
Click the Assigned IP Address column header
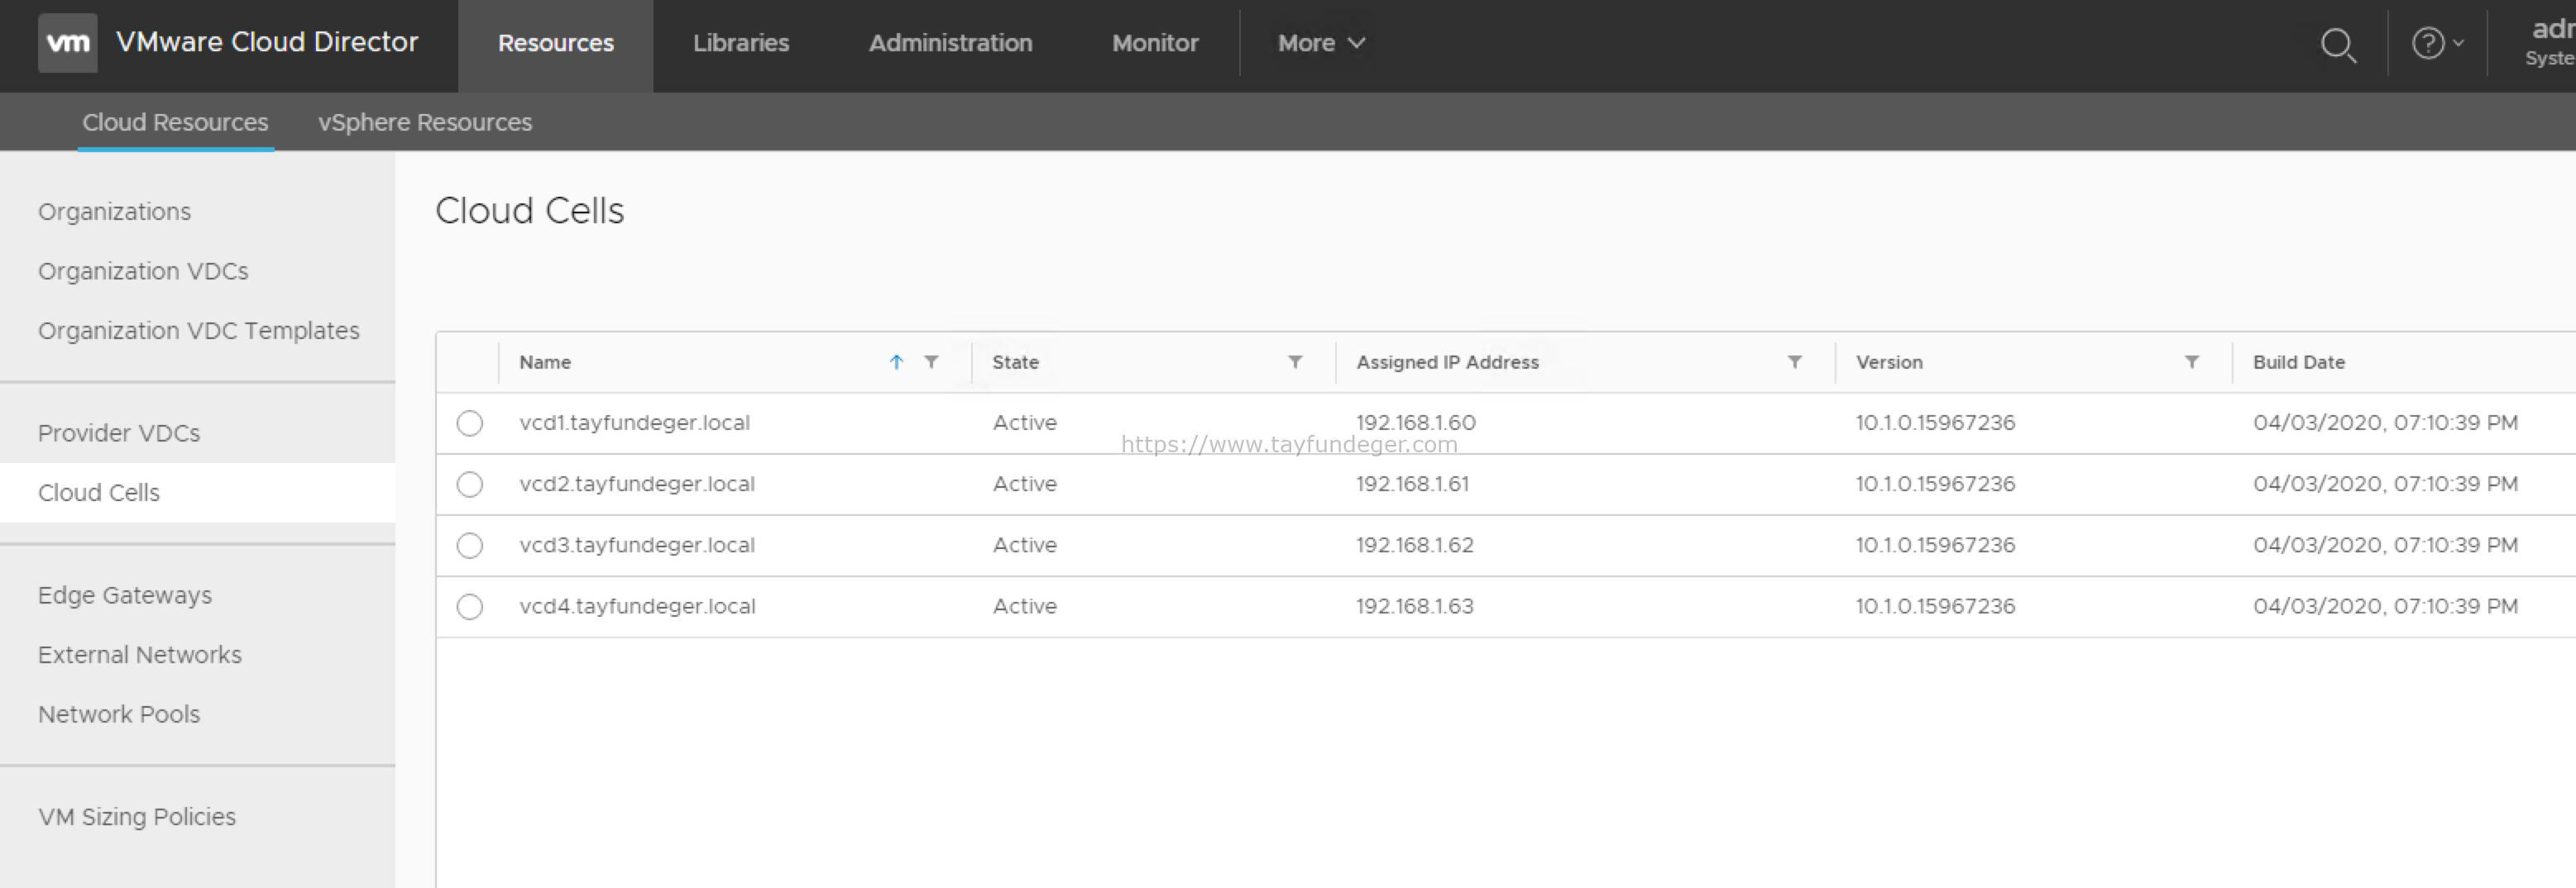[x=1447, y=362]
